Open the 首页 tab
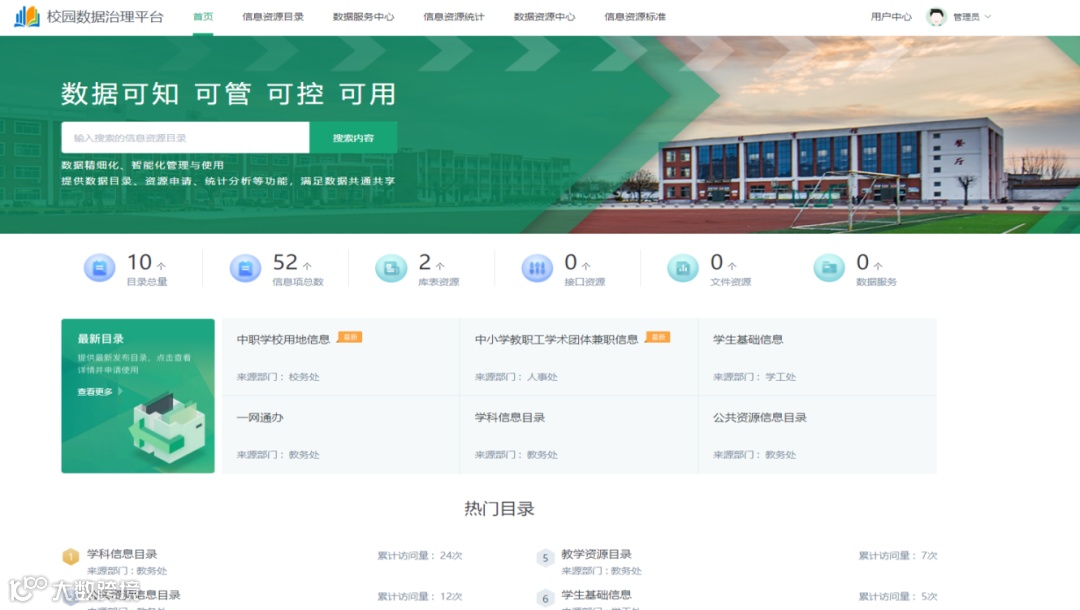 (x=203, y=17)
